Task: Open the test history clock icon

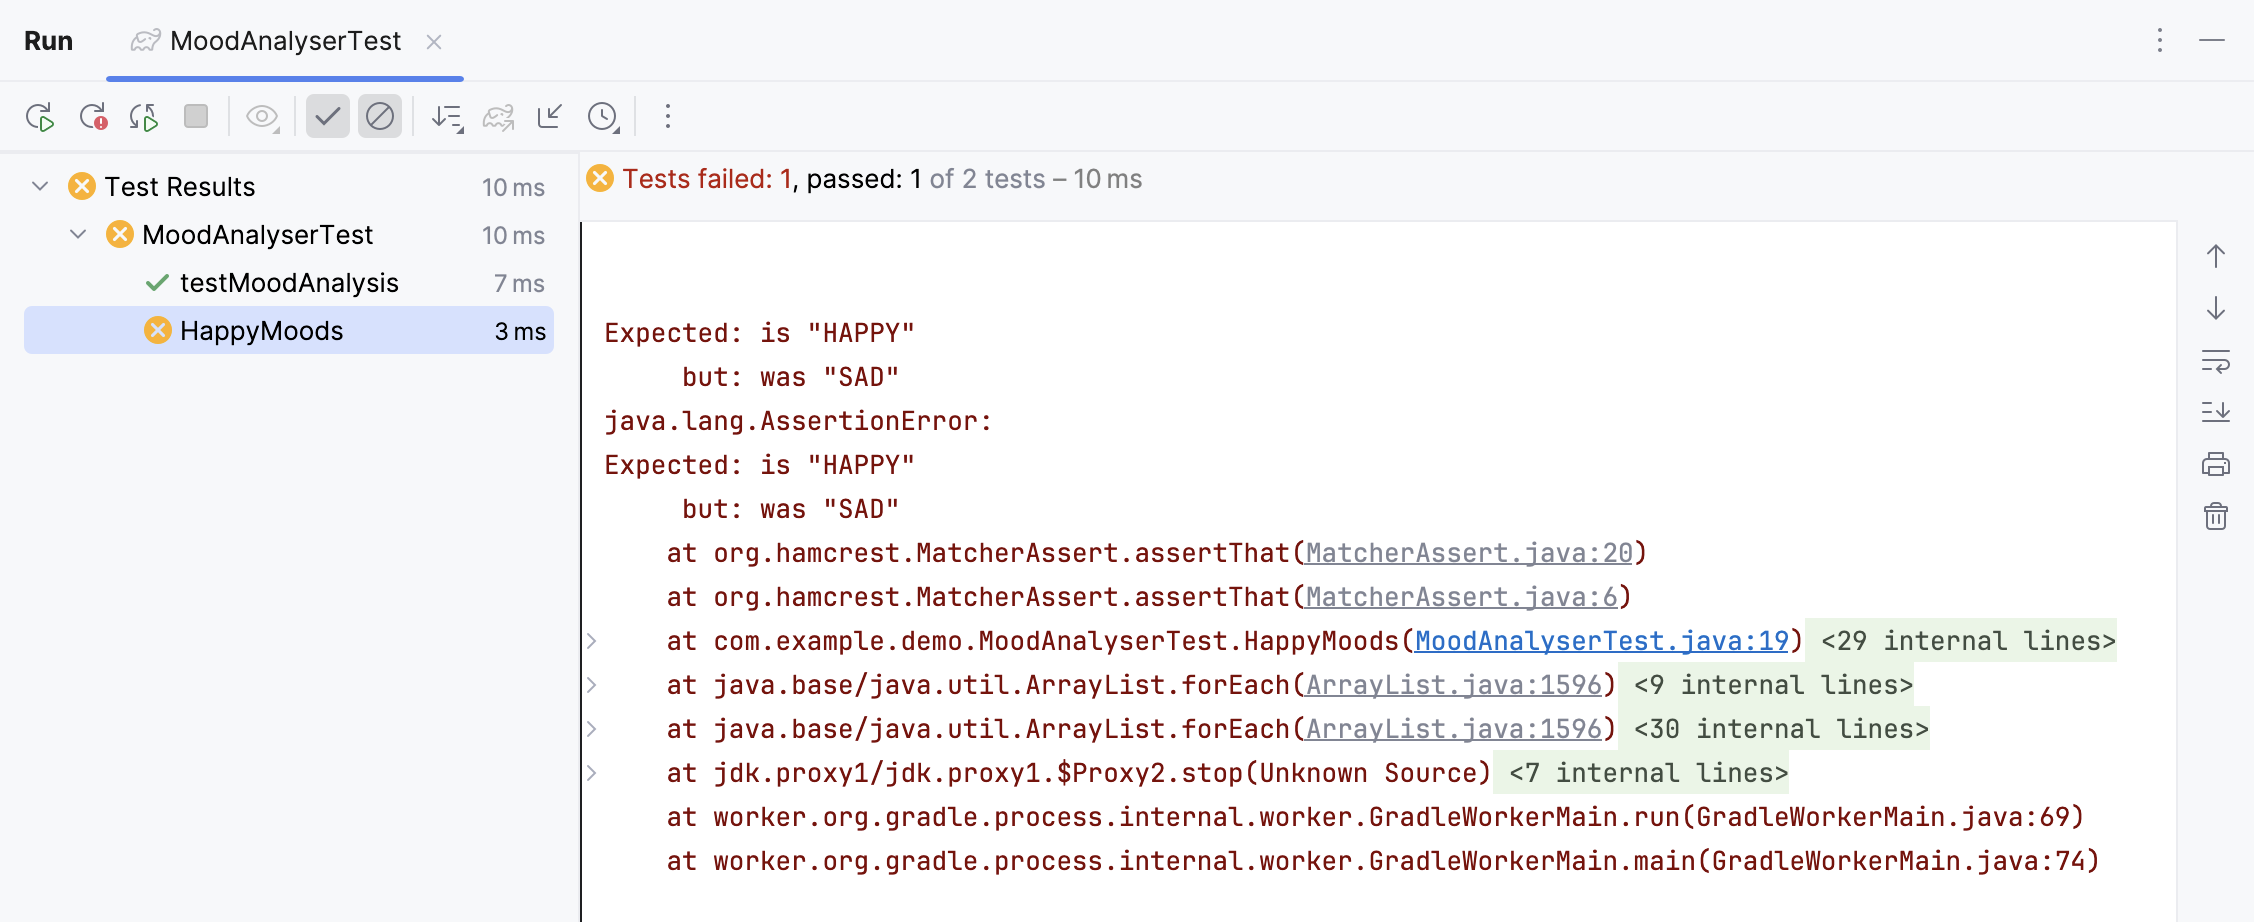Action: (602, 116)
